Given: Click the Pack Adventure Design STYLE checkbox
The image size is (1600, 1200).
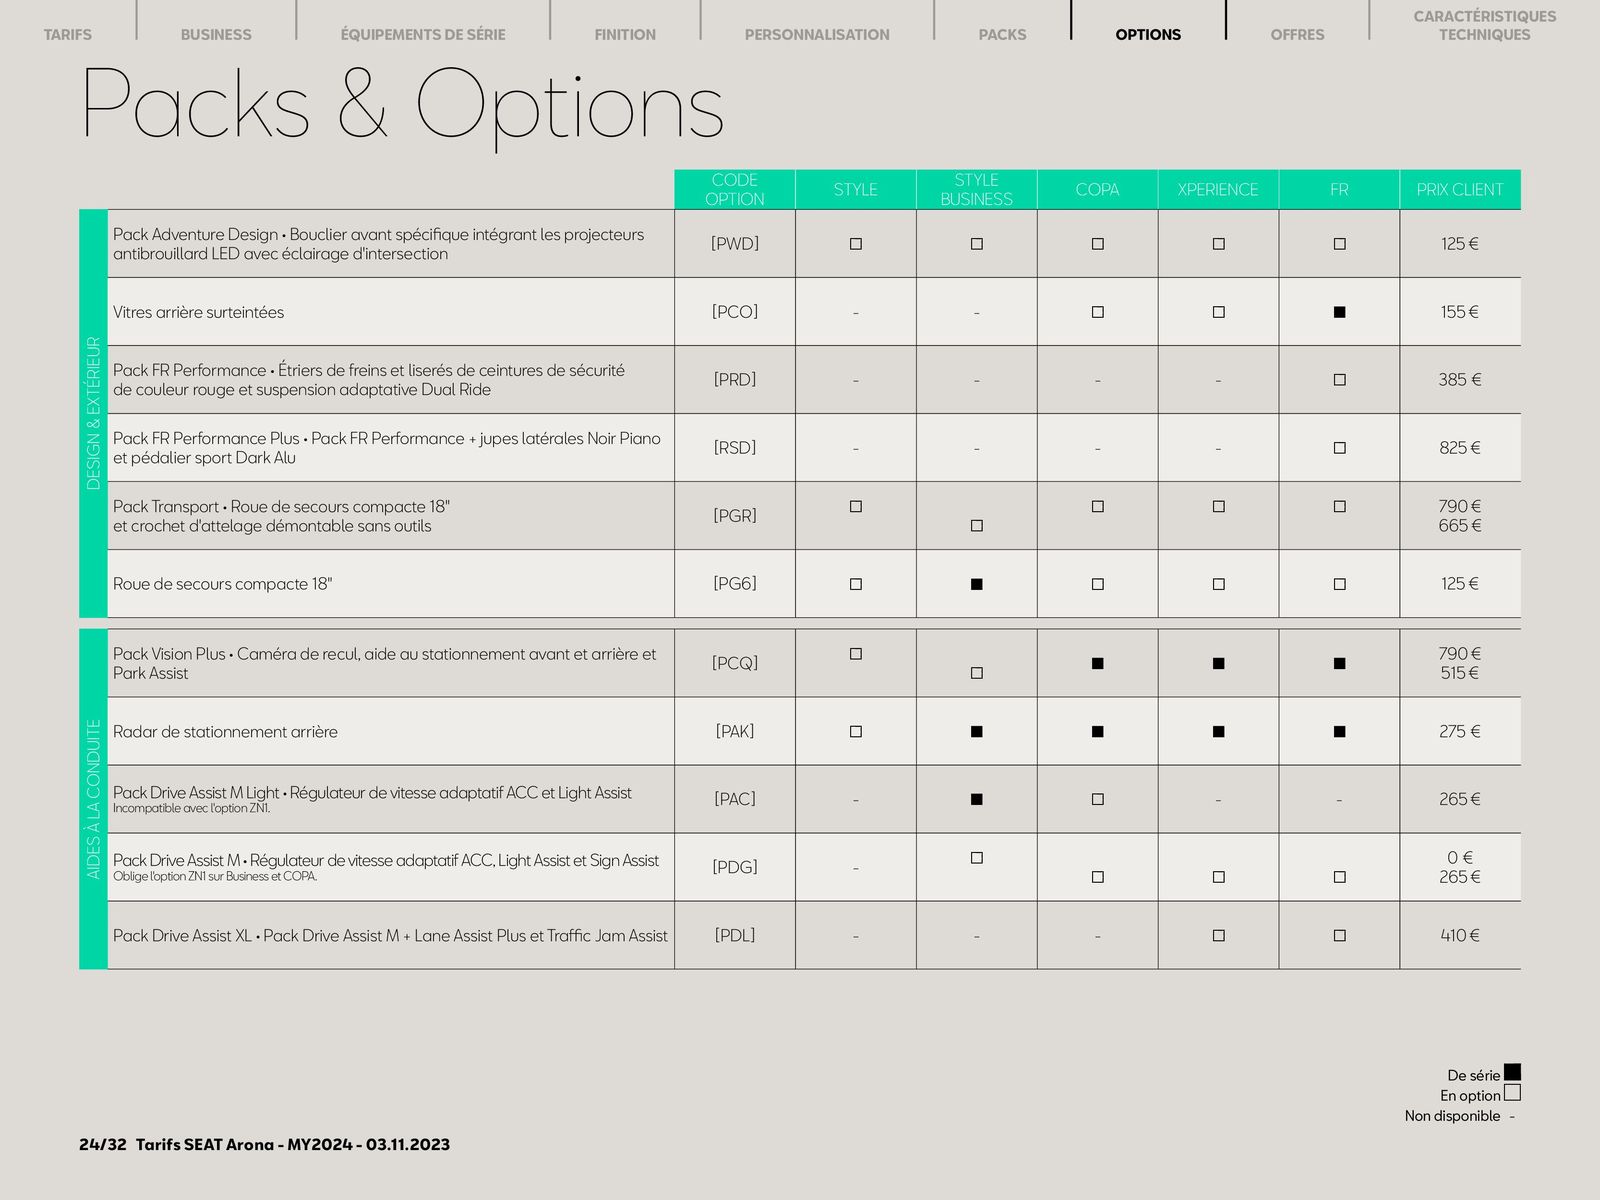Looking at the screenshot, I should click(856, 244).
